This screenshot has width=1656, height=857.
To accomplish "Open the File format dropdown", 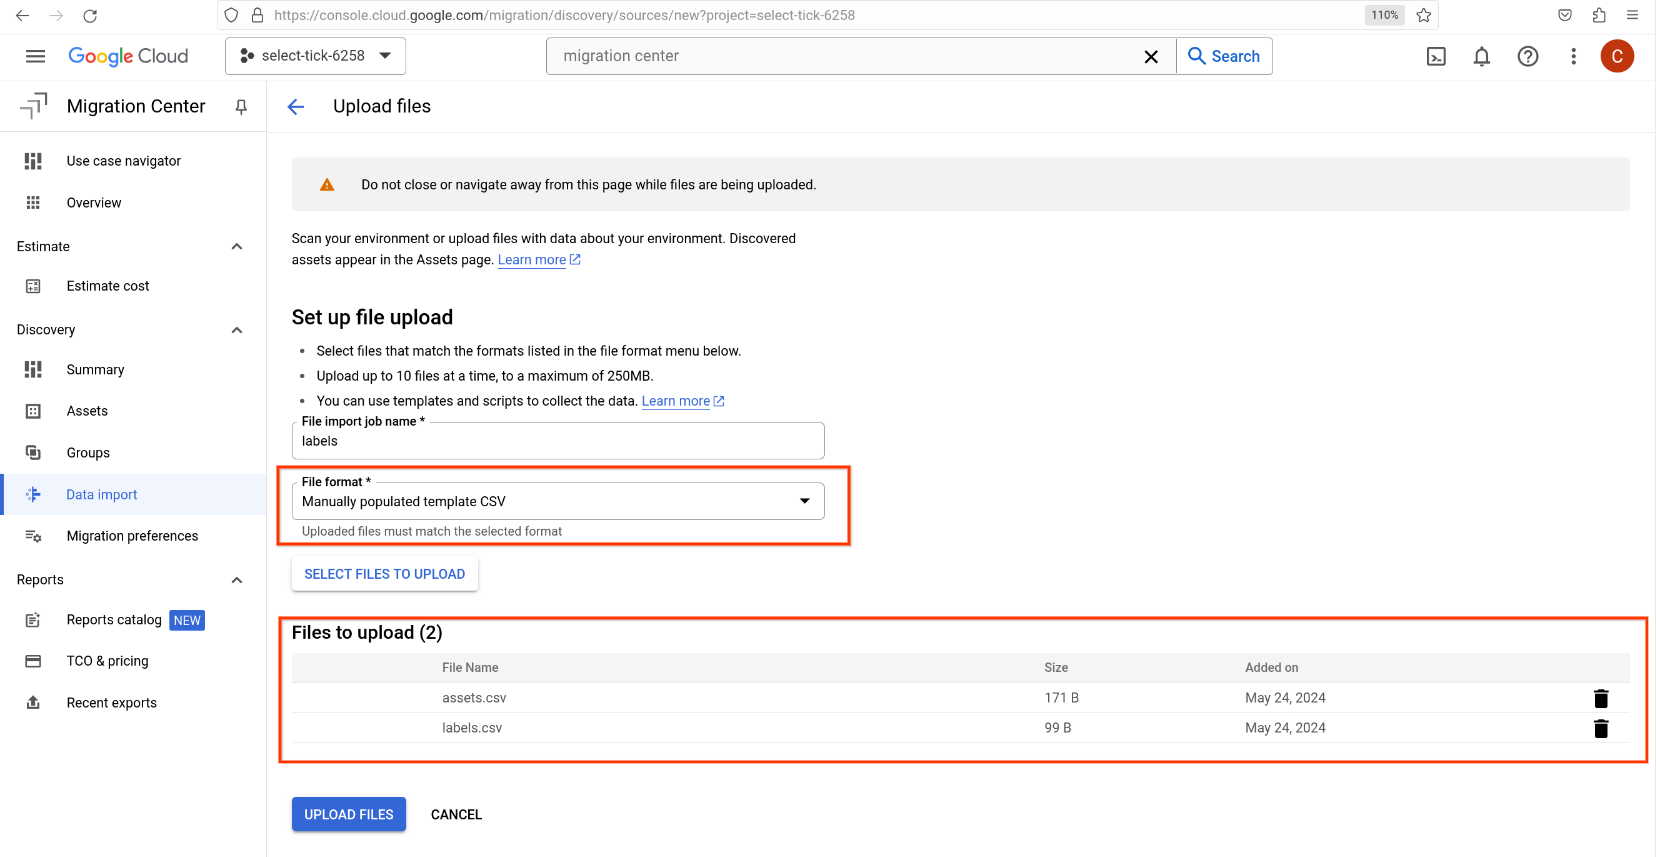I will tap(558, 501).
